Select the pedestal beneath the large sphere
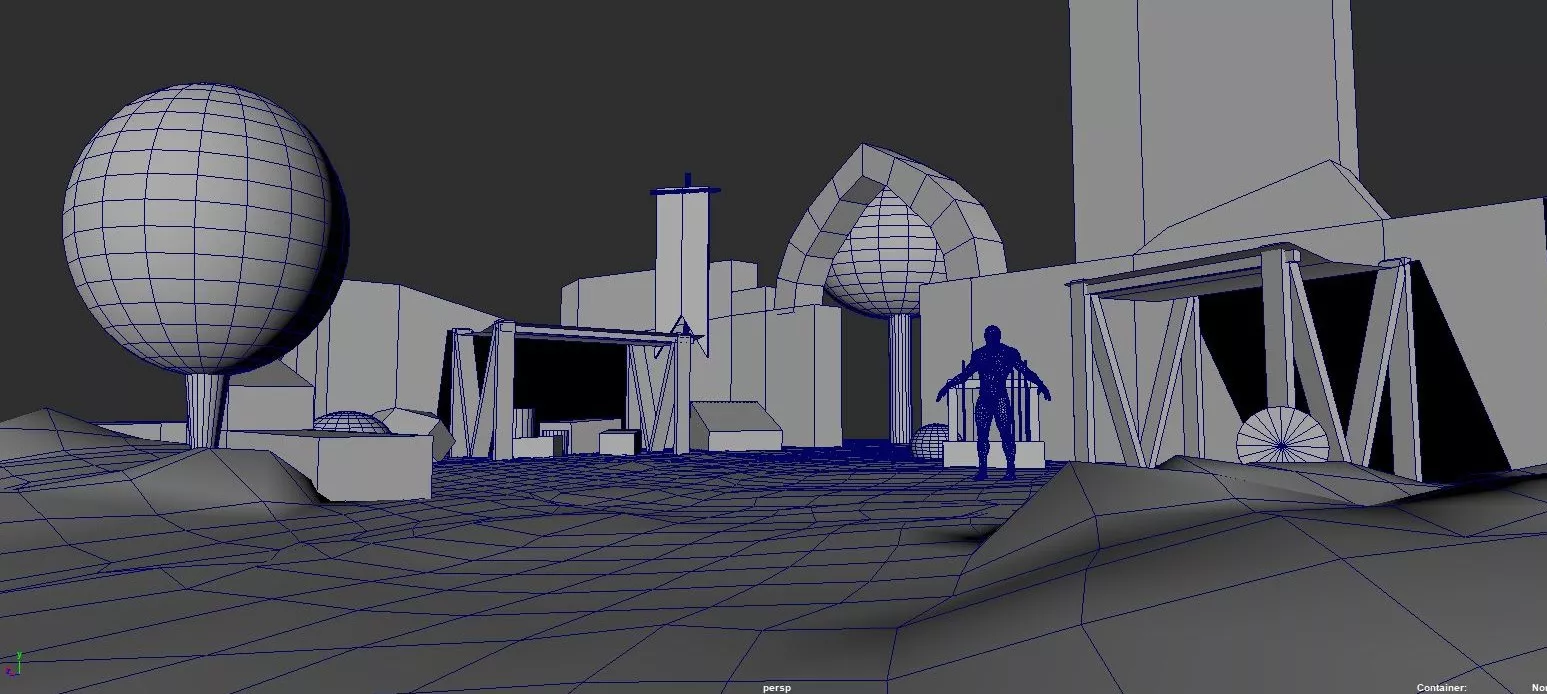1547x694 pixels. (x=207, y=408)
